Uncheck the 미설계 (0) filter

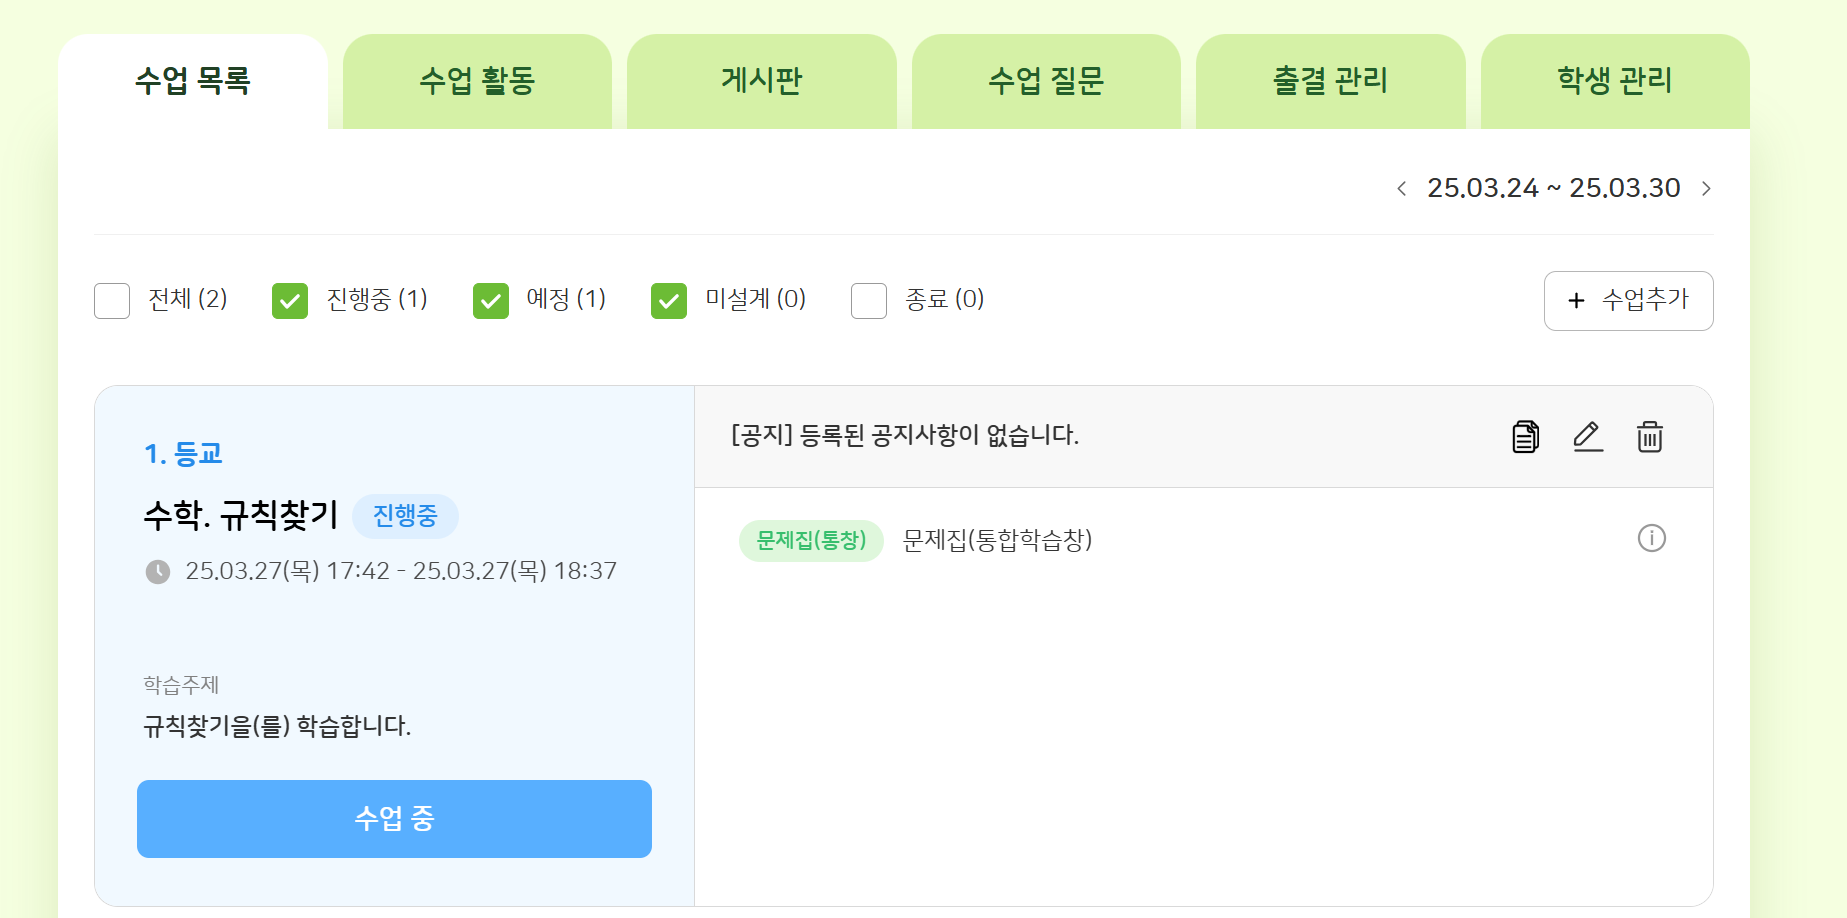coord(669,301)
